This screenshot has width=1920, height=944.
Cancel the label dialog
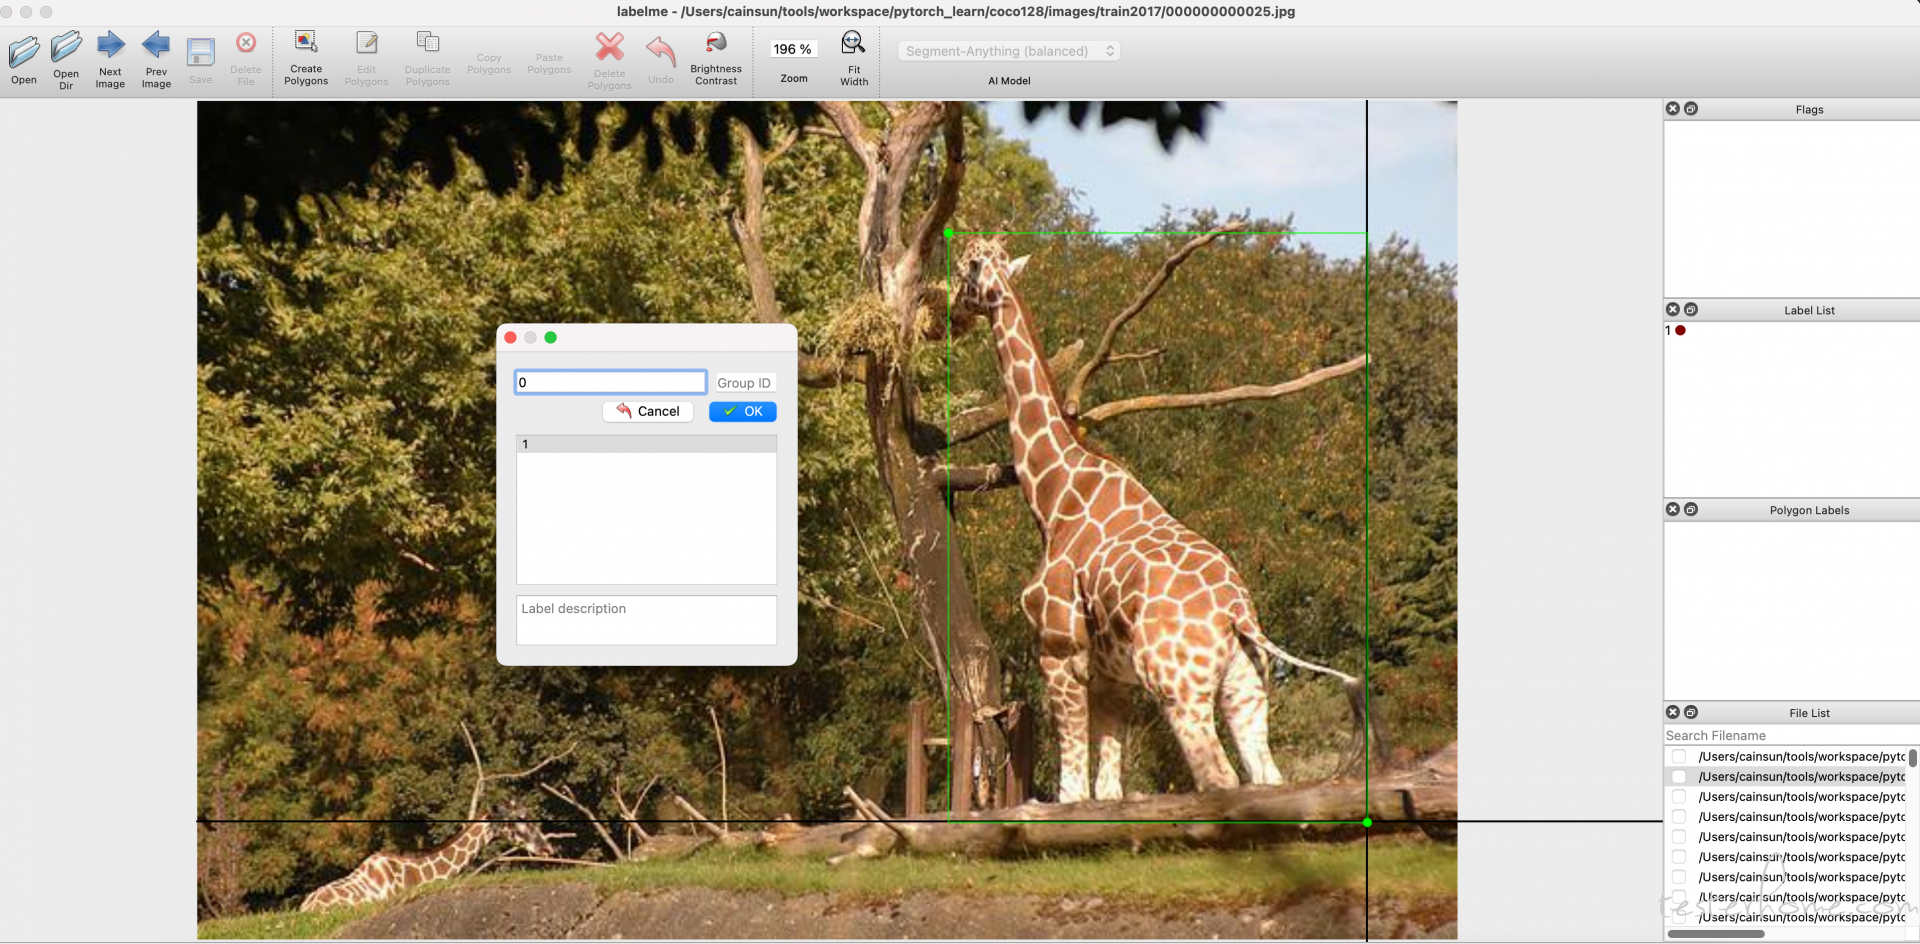click(x=648, y=412)
